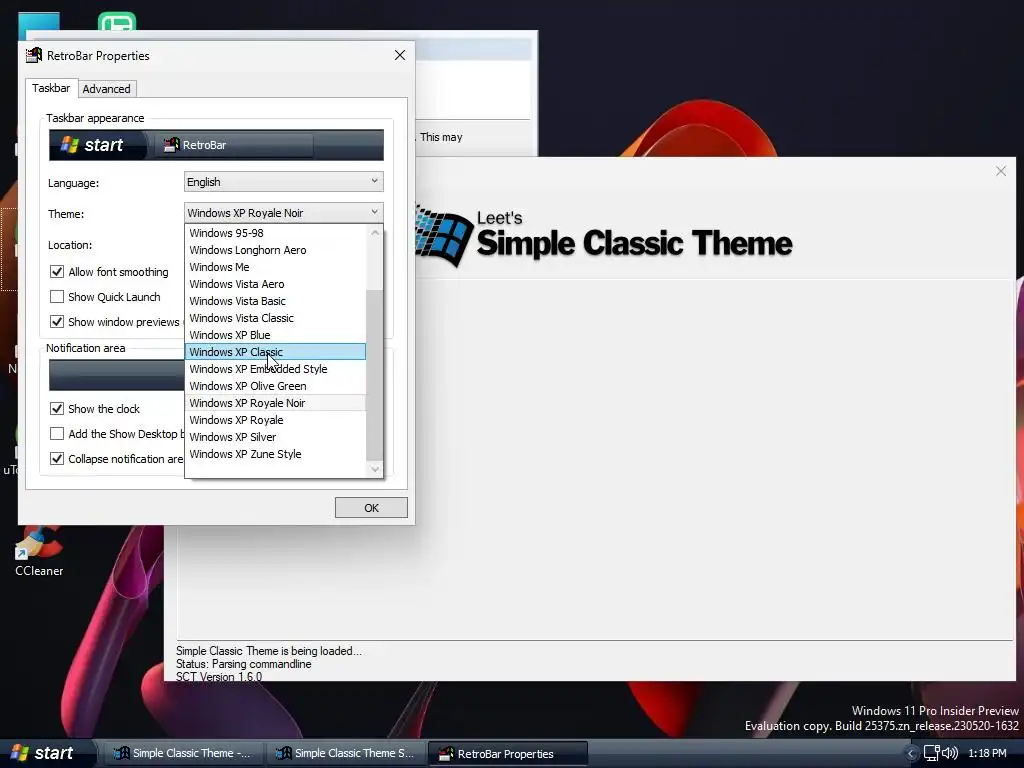Image resolution: width=1024 pixels, height=768 pixels.
Task: Pick Windows XP Royale theme
Action: 275,420
